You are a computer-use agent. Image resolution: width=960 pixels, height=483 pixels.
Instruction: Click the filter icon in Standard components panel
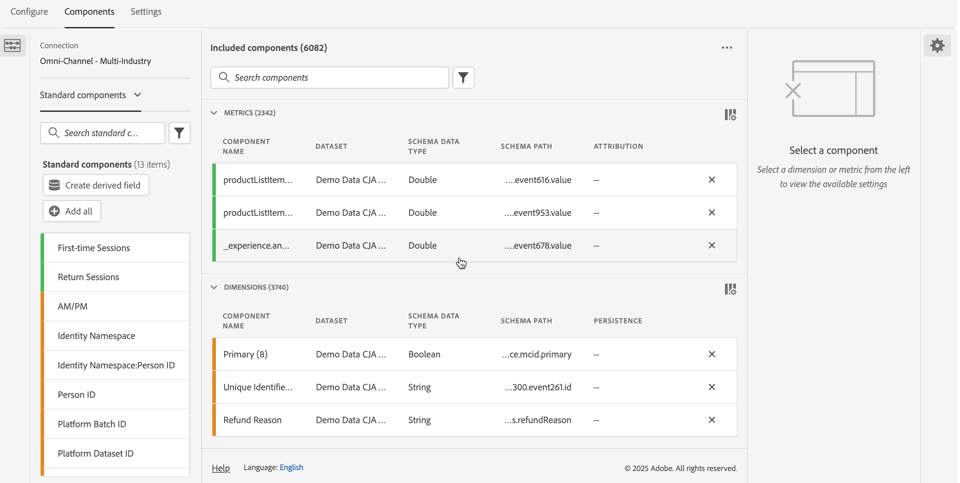pyautogui.click(x=180, y=133)
